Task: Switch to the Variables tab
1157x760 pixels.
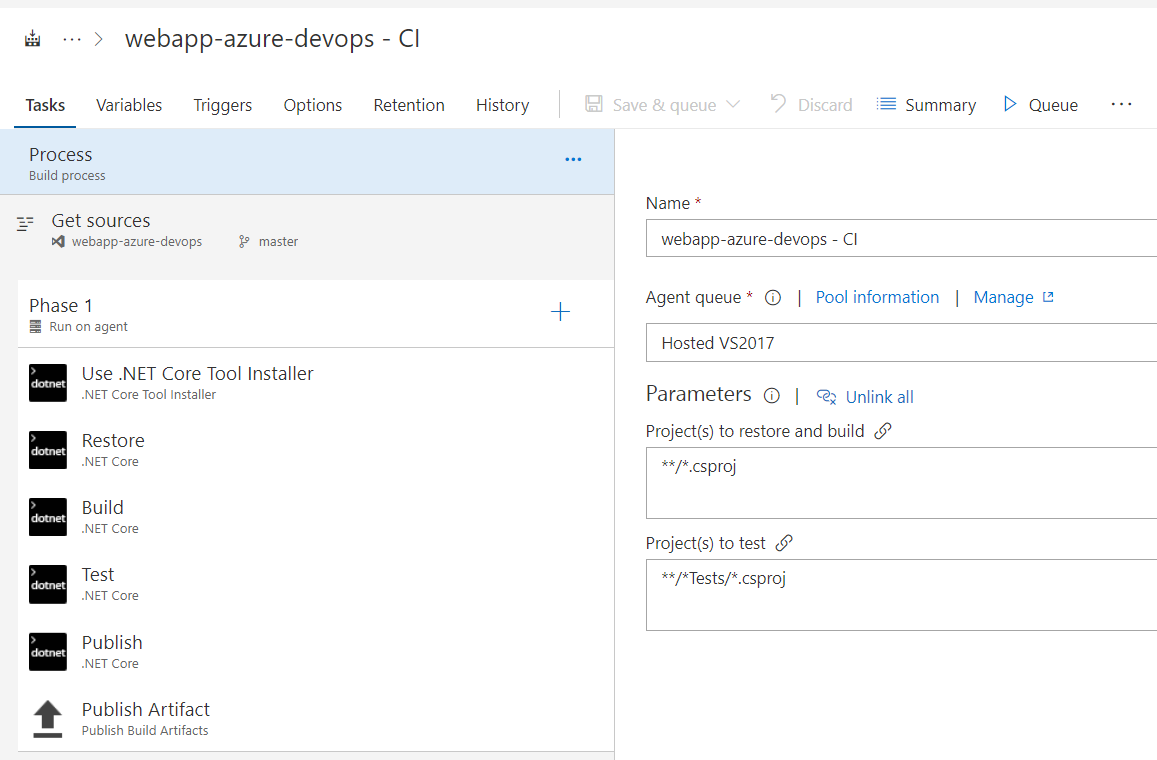Action: 129,106
